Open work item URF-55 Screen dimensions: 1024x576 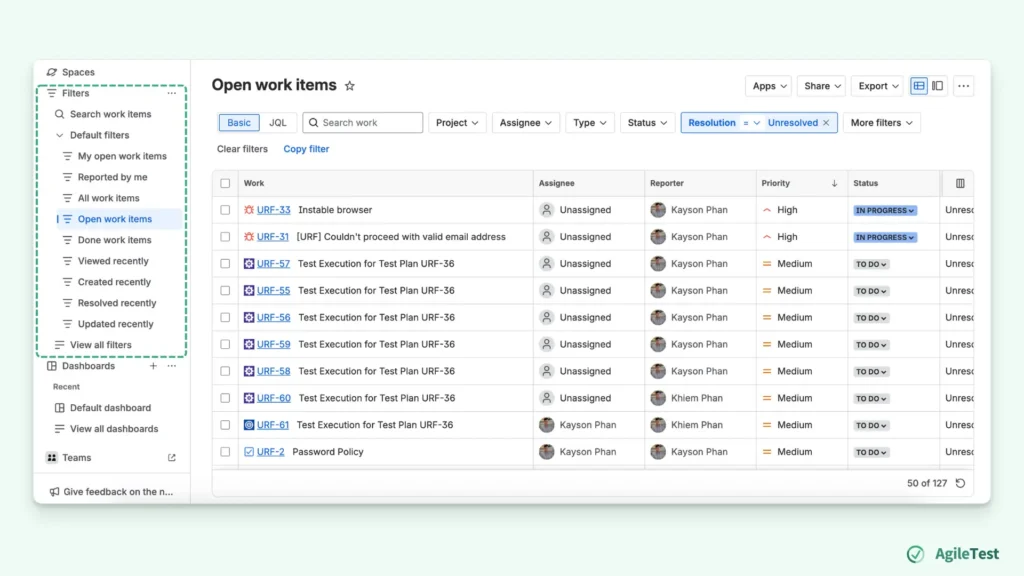point(273,291)
